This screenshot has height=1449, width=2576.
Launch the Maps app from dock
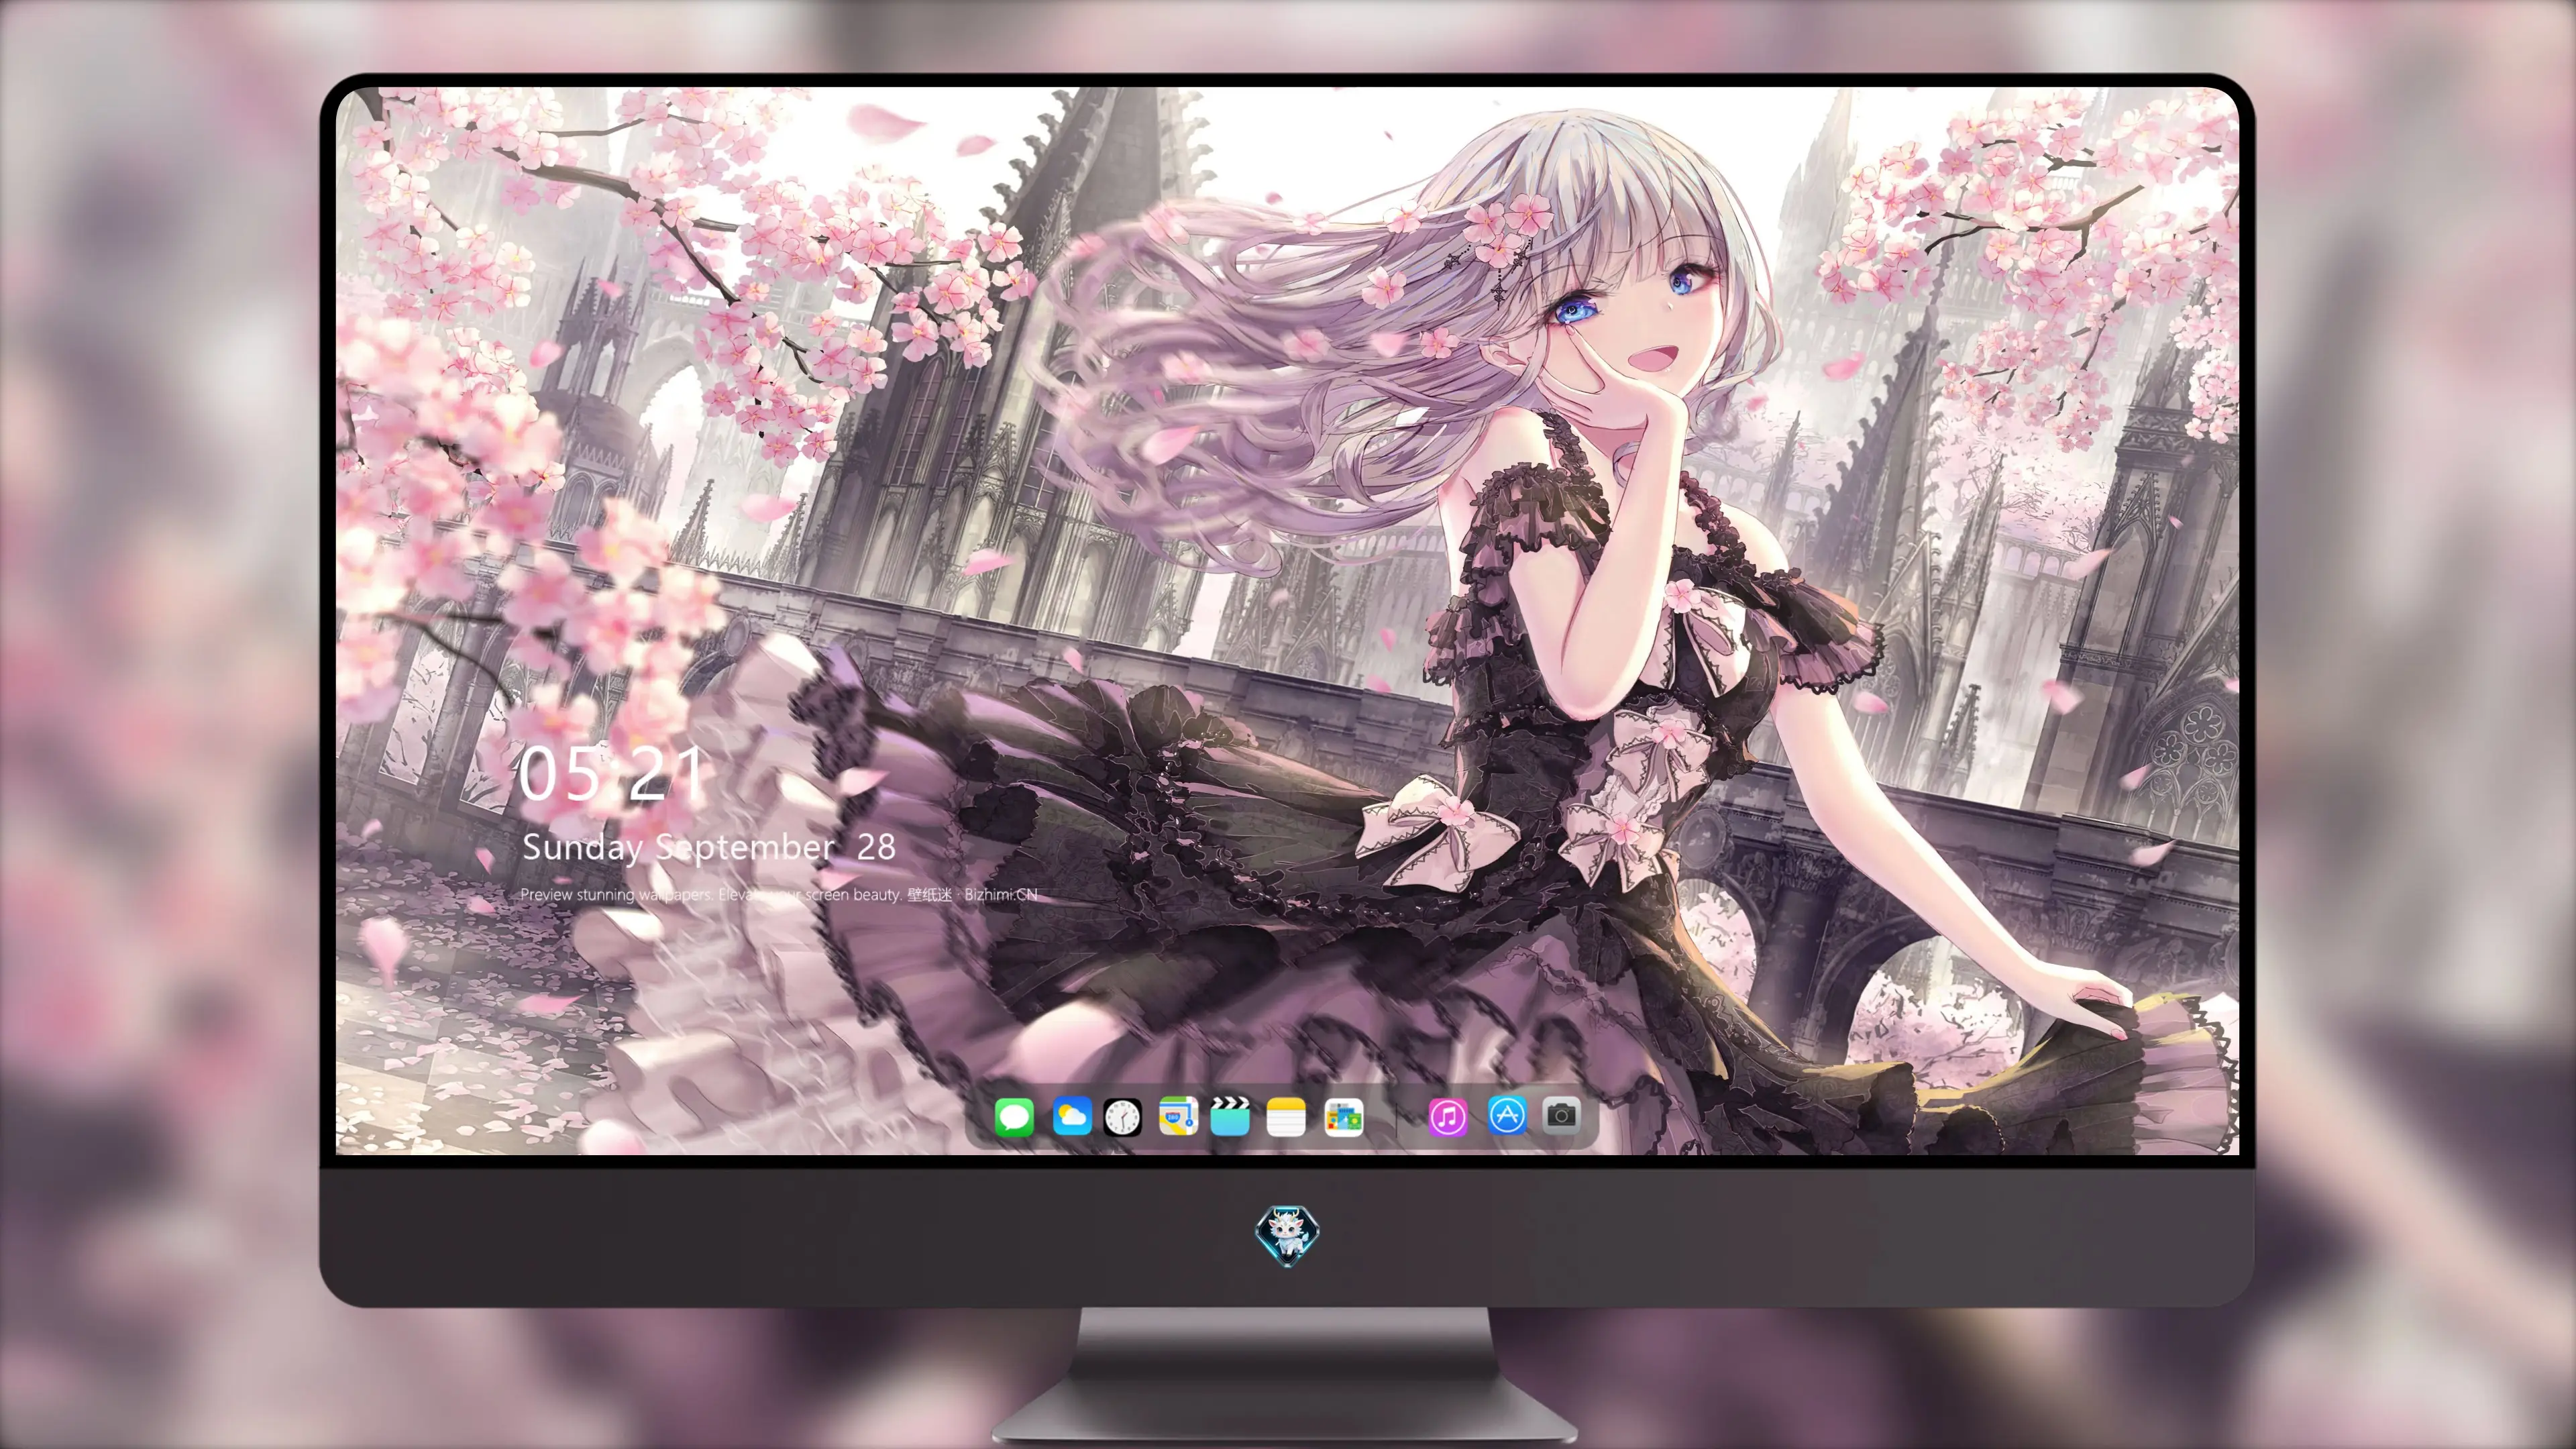(x=1178, y=1117)
